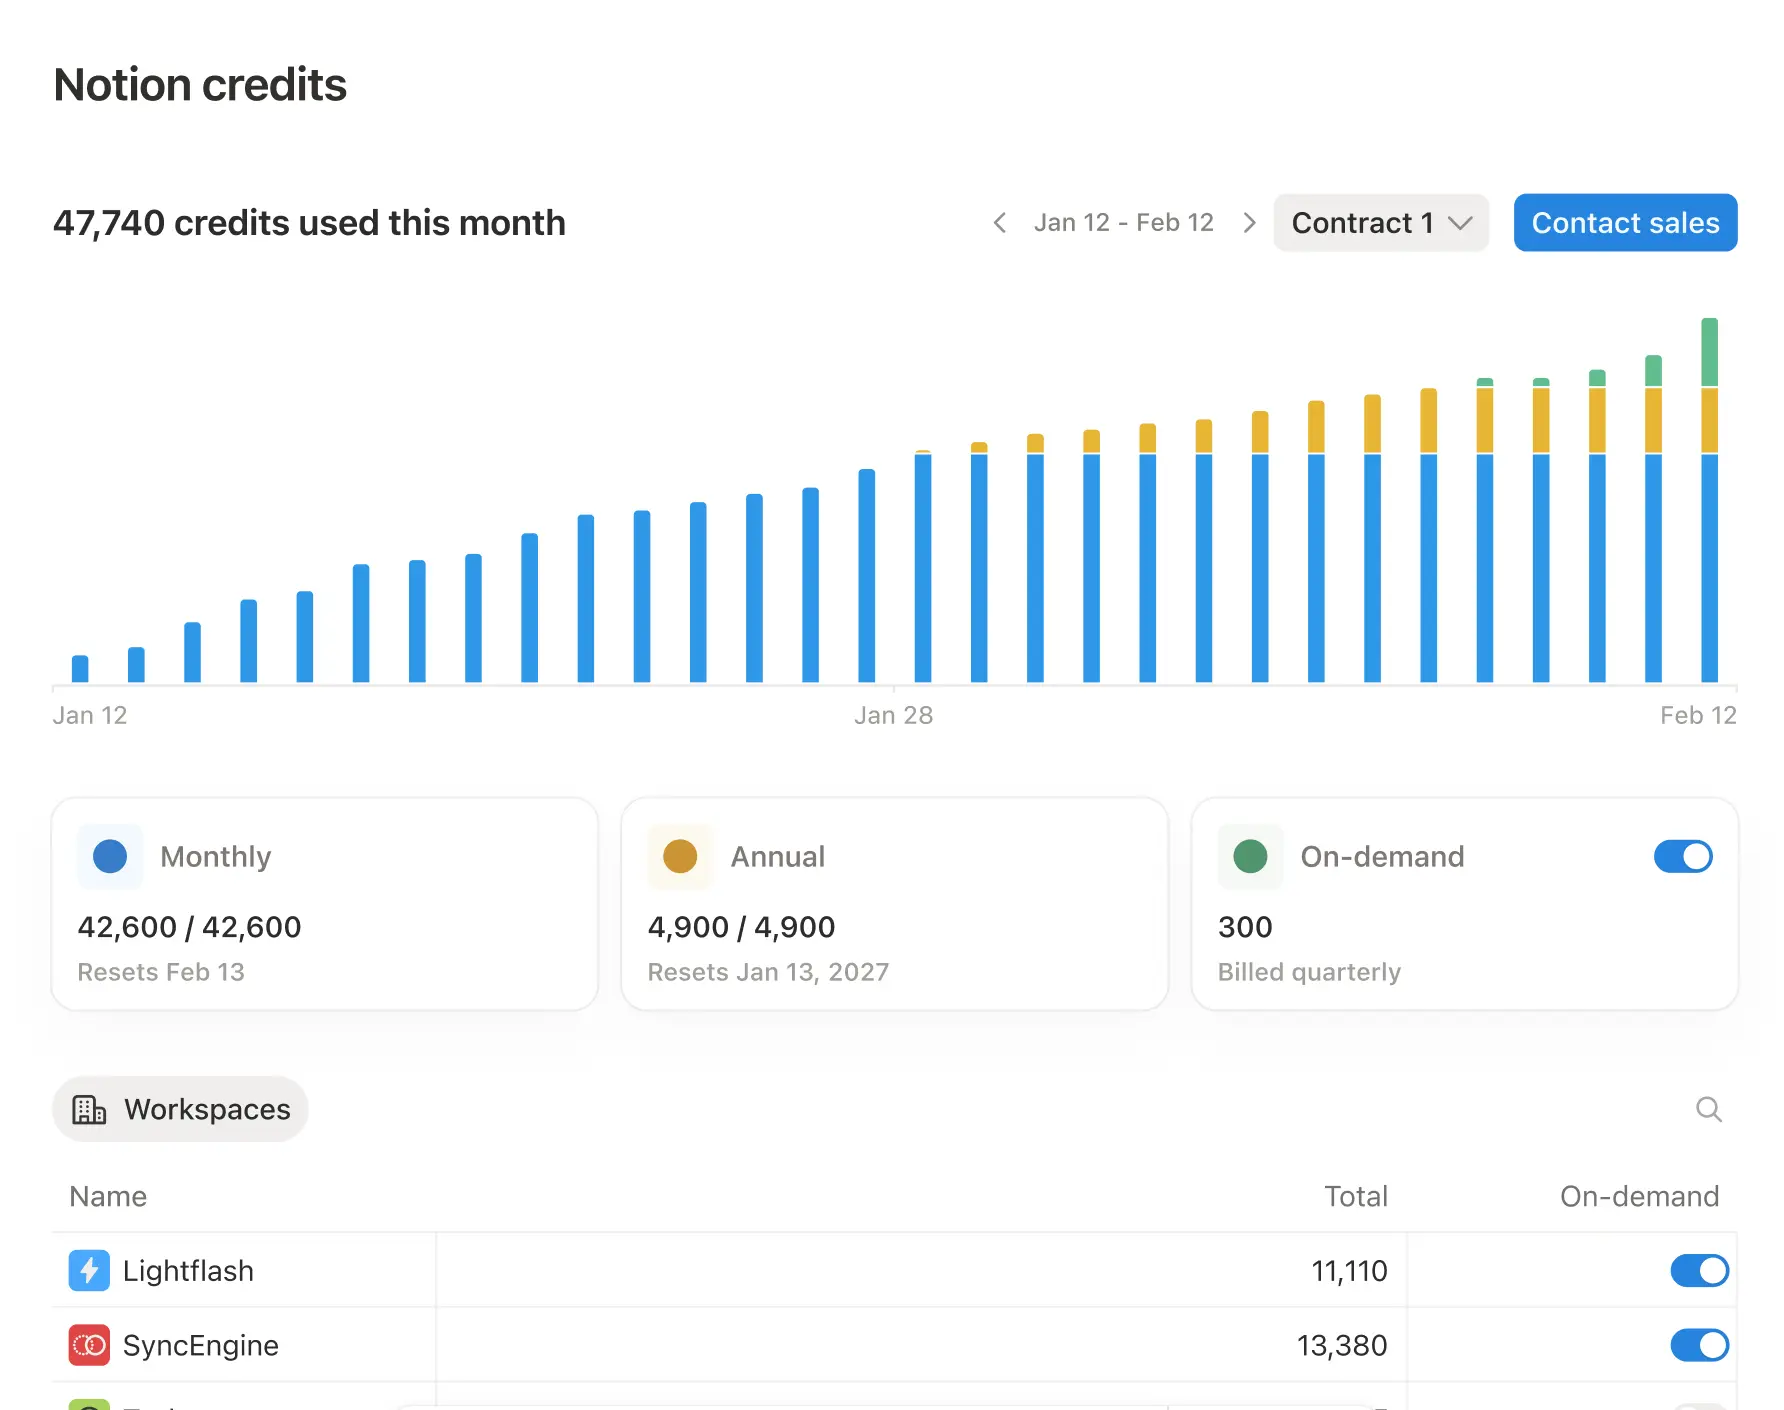Click the Resets Jan 13, 2027 text

pyautogui.click(x=768, y=972)
